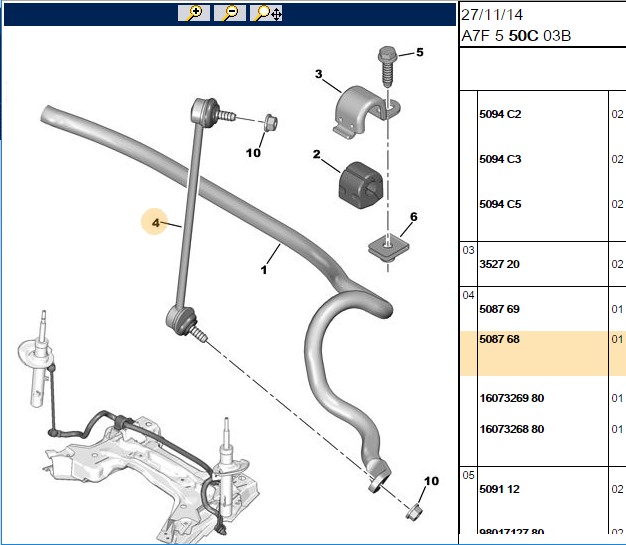Click callout number 5 near bolt
The image size is (626, 545).
(x=420, y=52)
